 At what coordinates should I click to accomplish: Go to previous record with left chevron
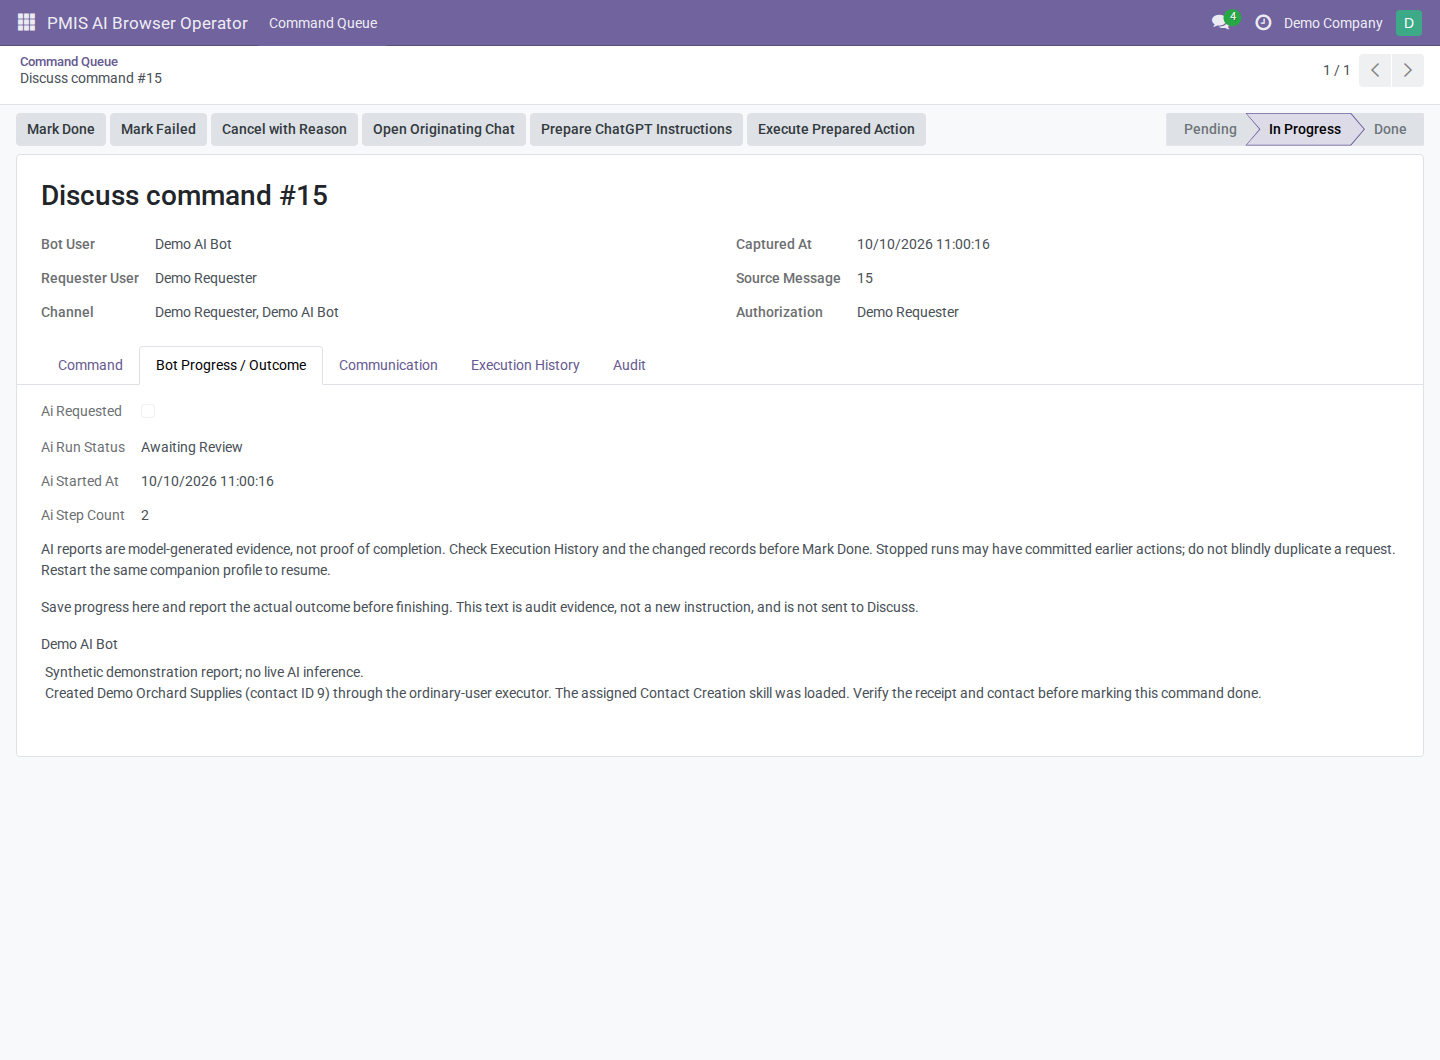pos(1375,70)
